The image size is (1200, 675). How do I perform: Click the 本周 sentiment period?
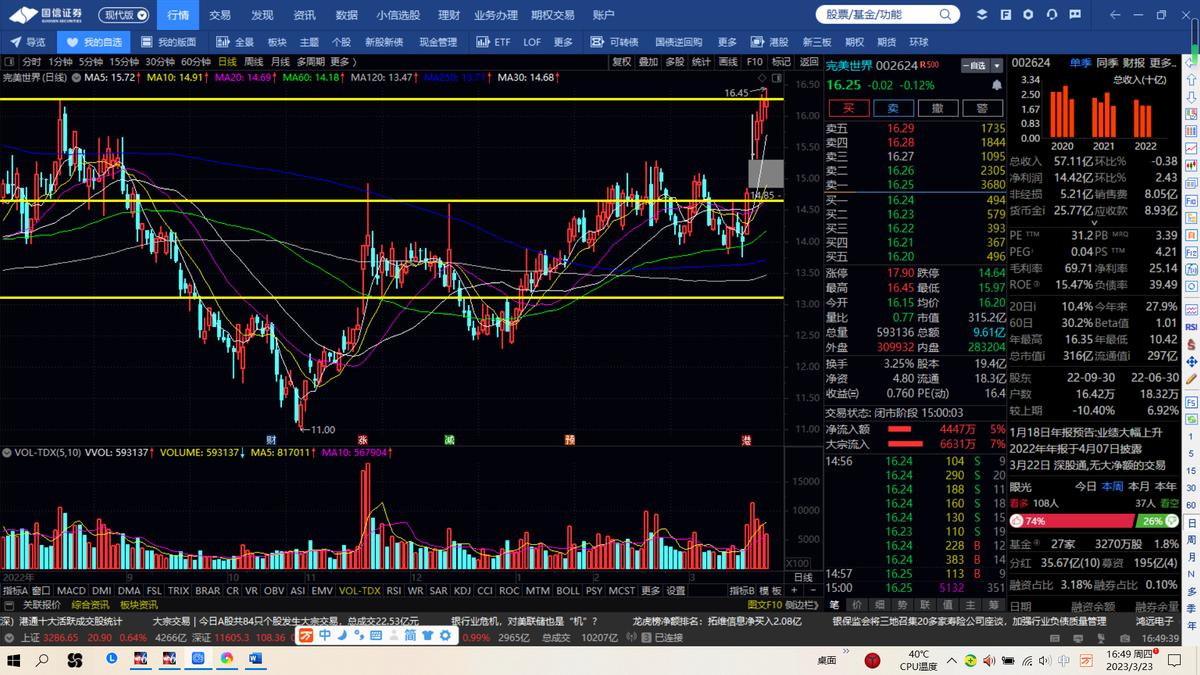[x=1113, y=486]
